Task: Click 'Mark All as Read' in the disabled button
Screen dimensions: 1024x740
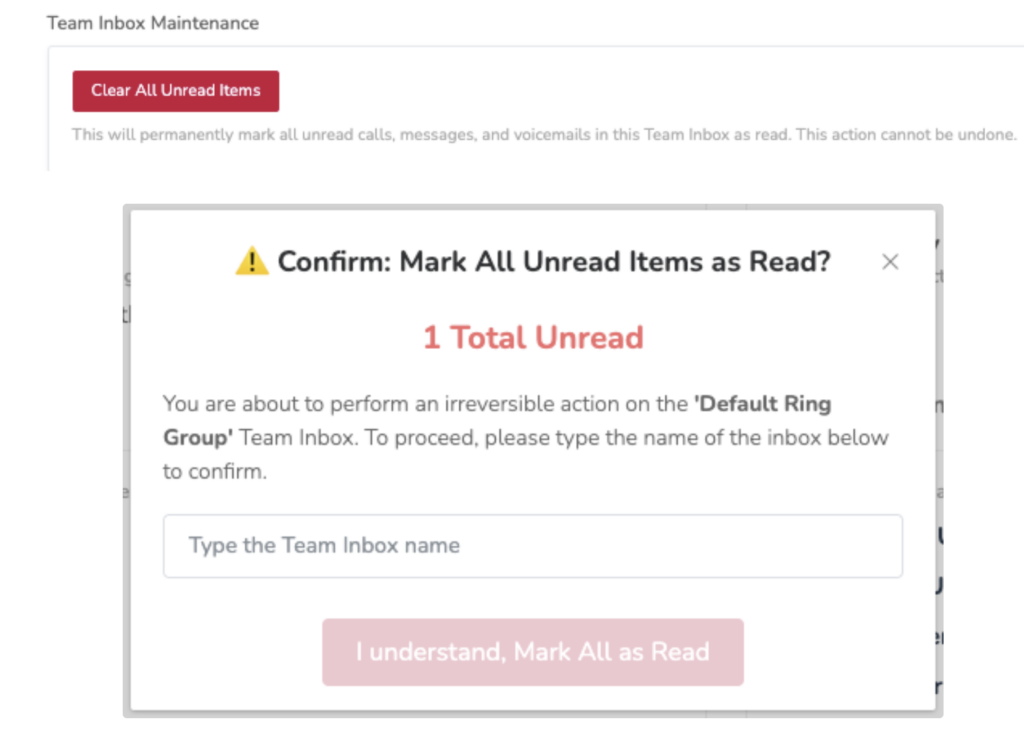Action: 611,652
